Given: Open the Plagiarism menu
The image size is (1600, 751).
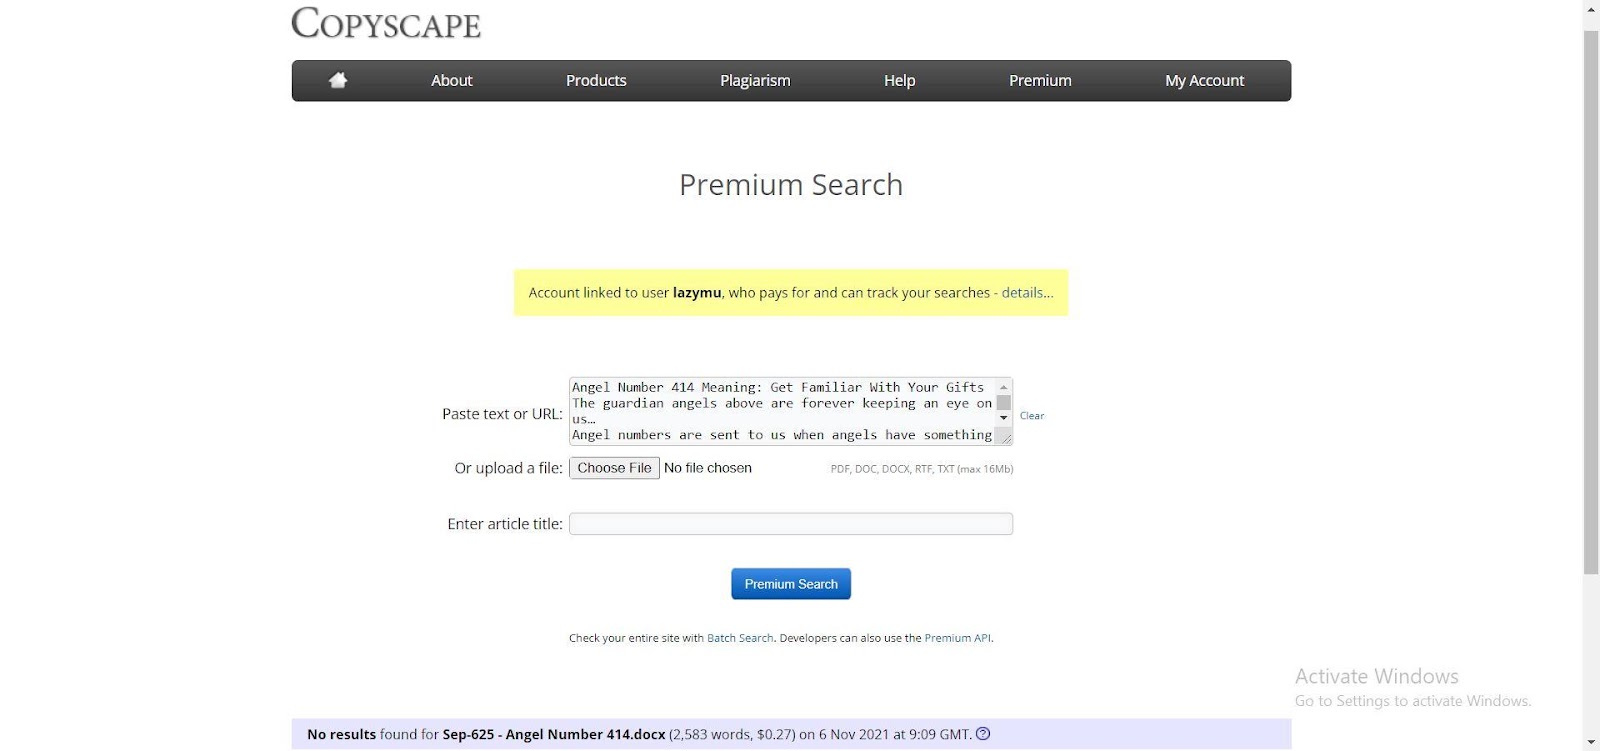Looking at the screenshot, I should [755, 81].
